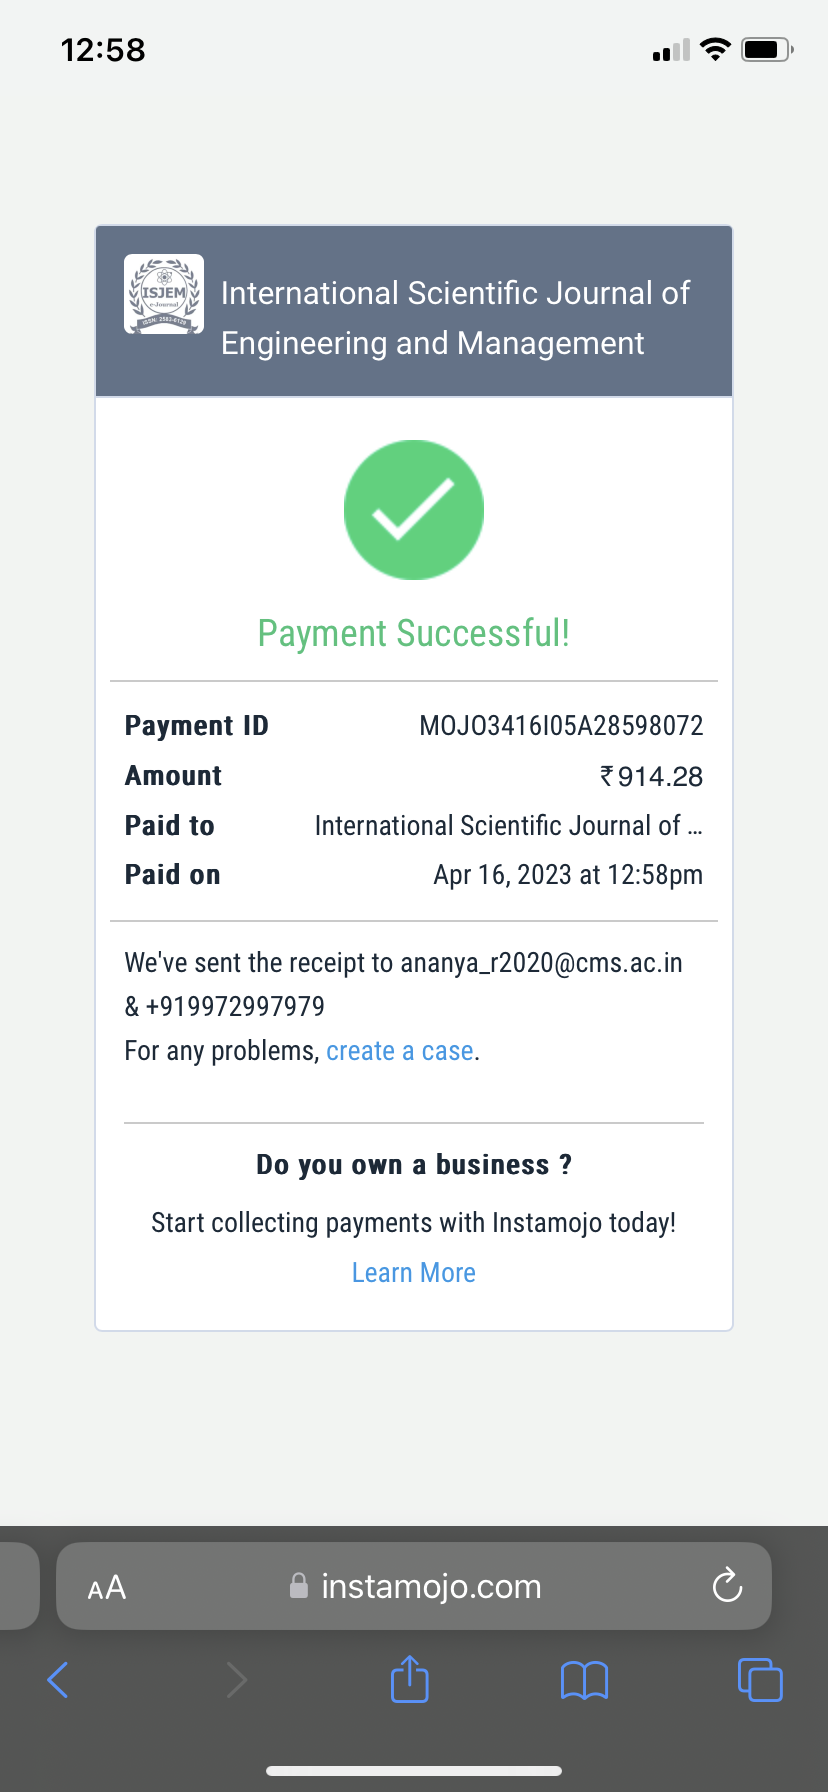Tap the ₹914.28 amount
This screenshot has height=1792, width=828.
tap(651, 776)
